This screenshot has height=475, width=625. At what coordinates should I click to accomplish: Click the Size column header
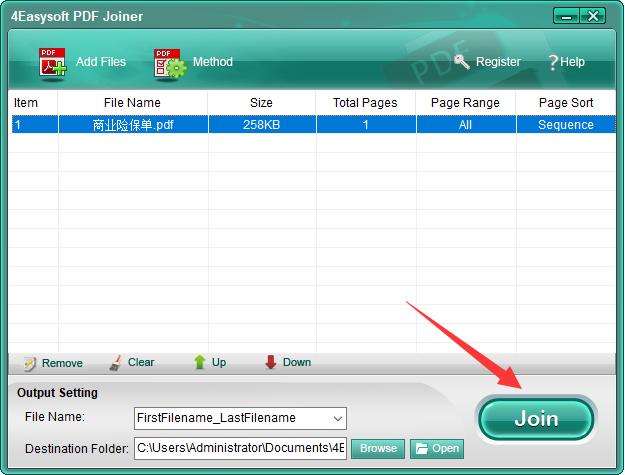[261, 103]
